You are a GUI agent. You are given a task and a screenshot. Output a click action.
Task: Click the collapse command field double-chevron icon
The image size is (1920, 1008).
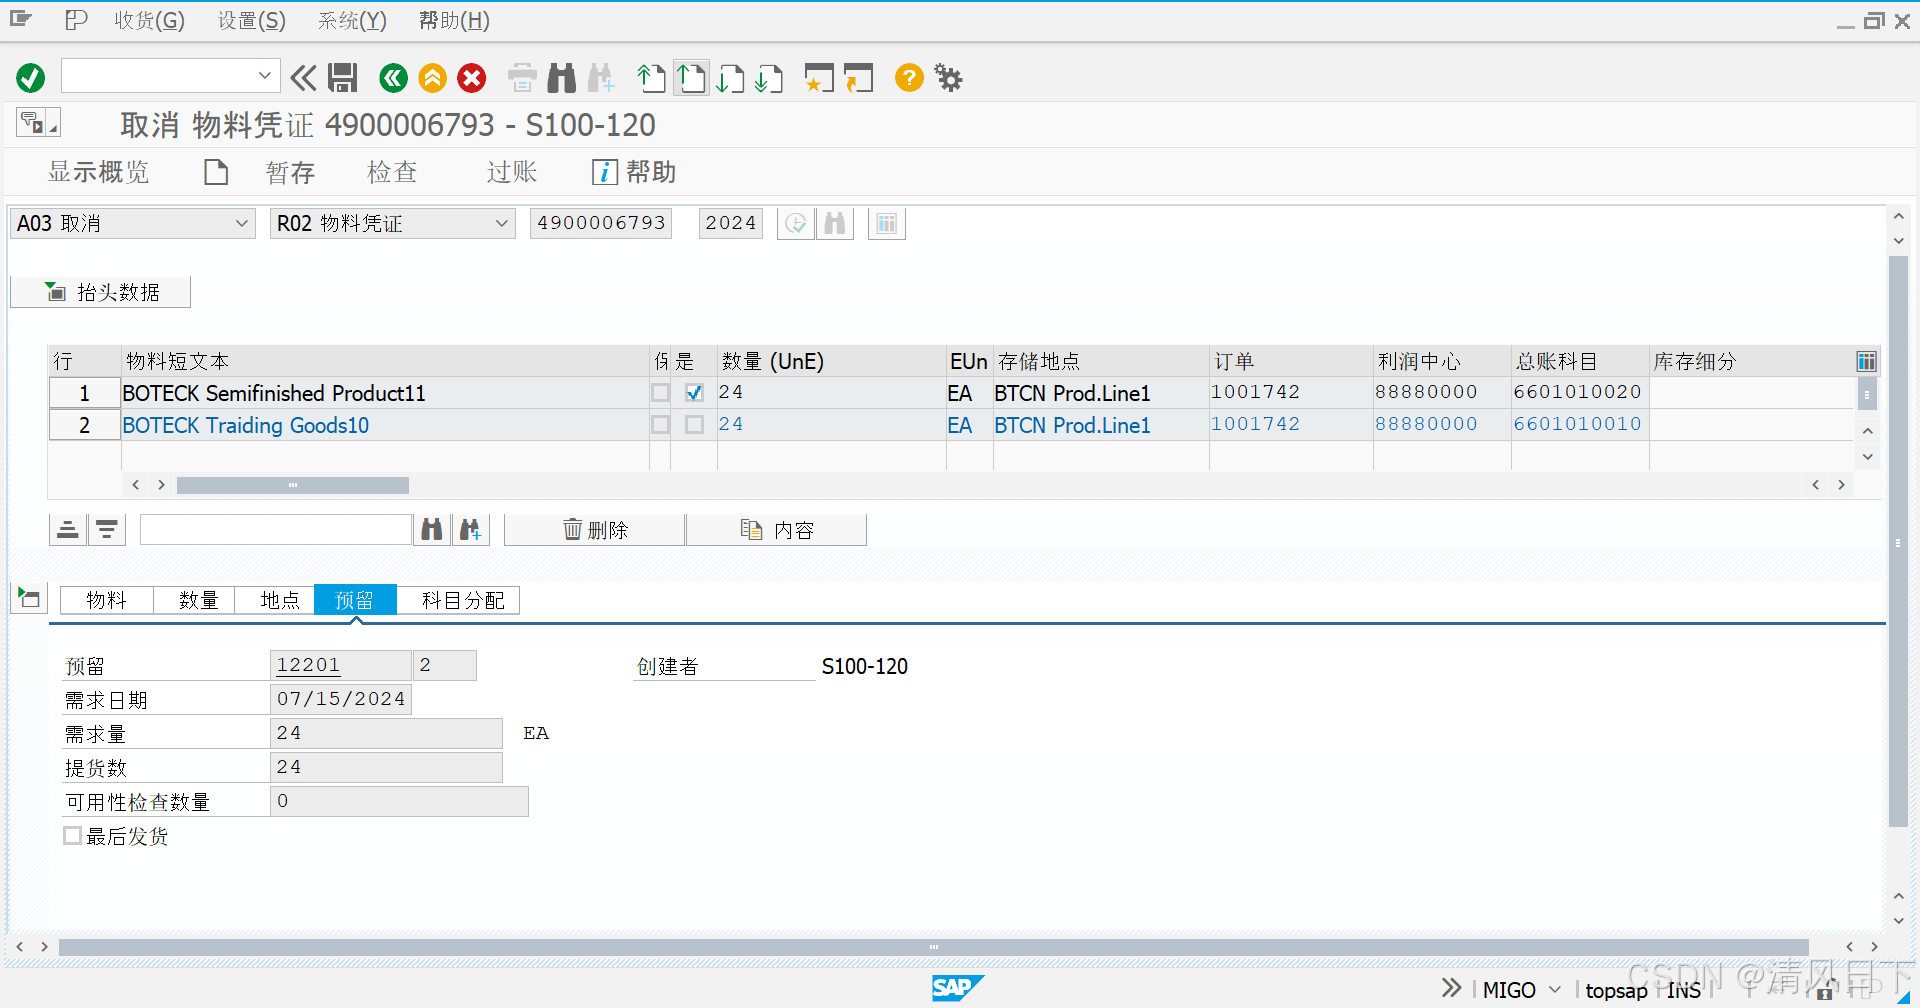tap(303, 78)
